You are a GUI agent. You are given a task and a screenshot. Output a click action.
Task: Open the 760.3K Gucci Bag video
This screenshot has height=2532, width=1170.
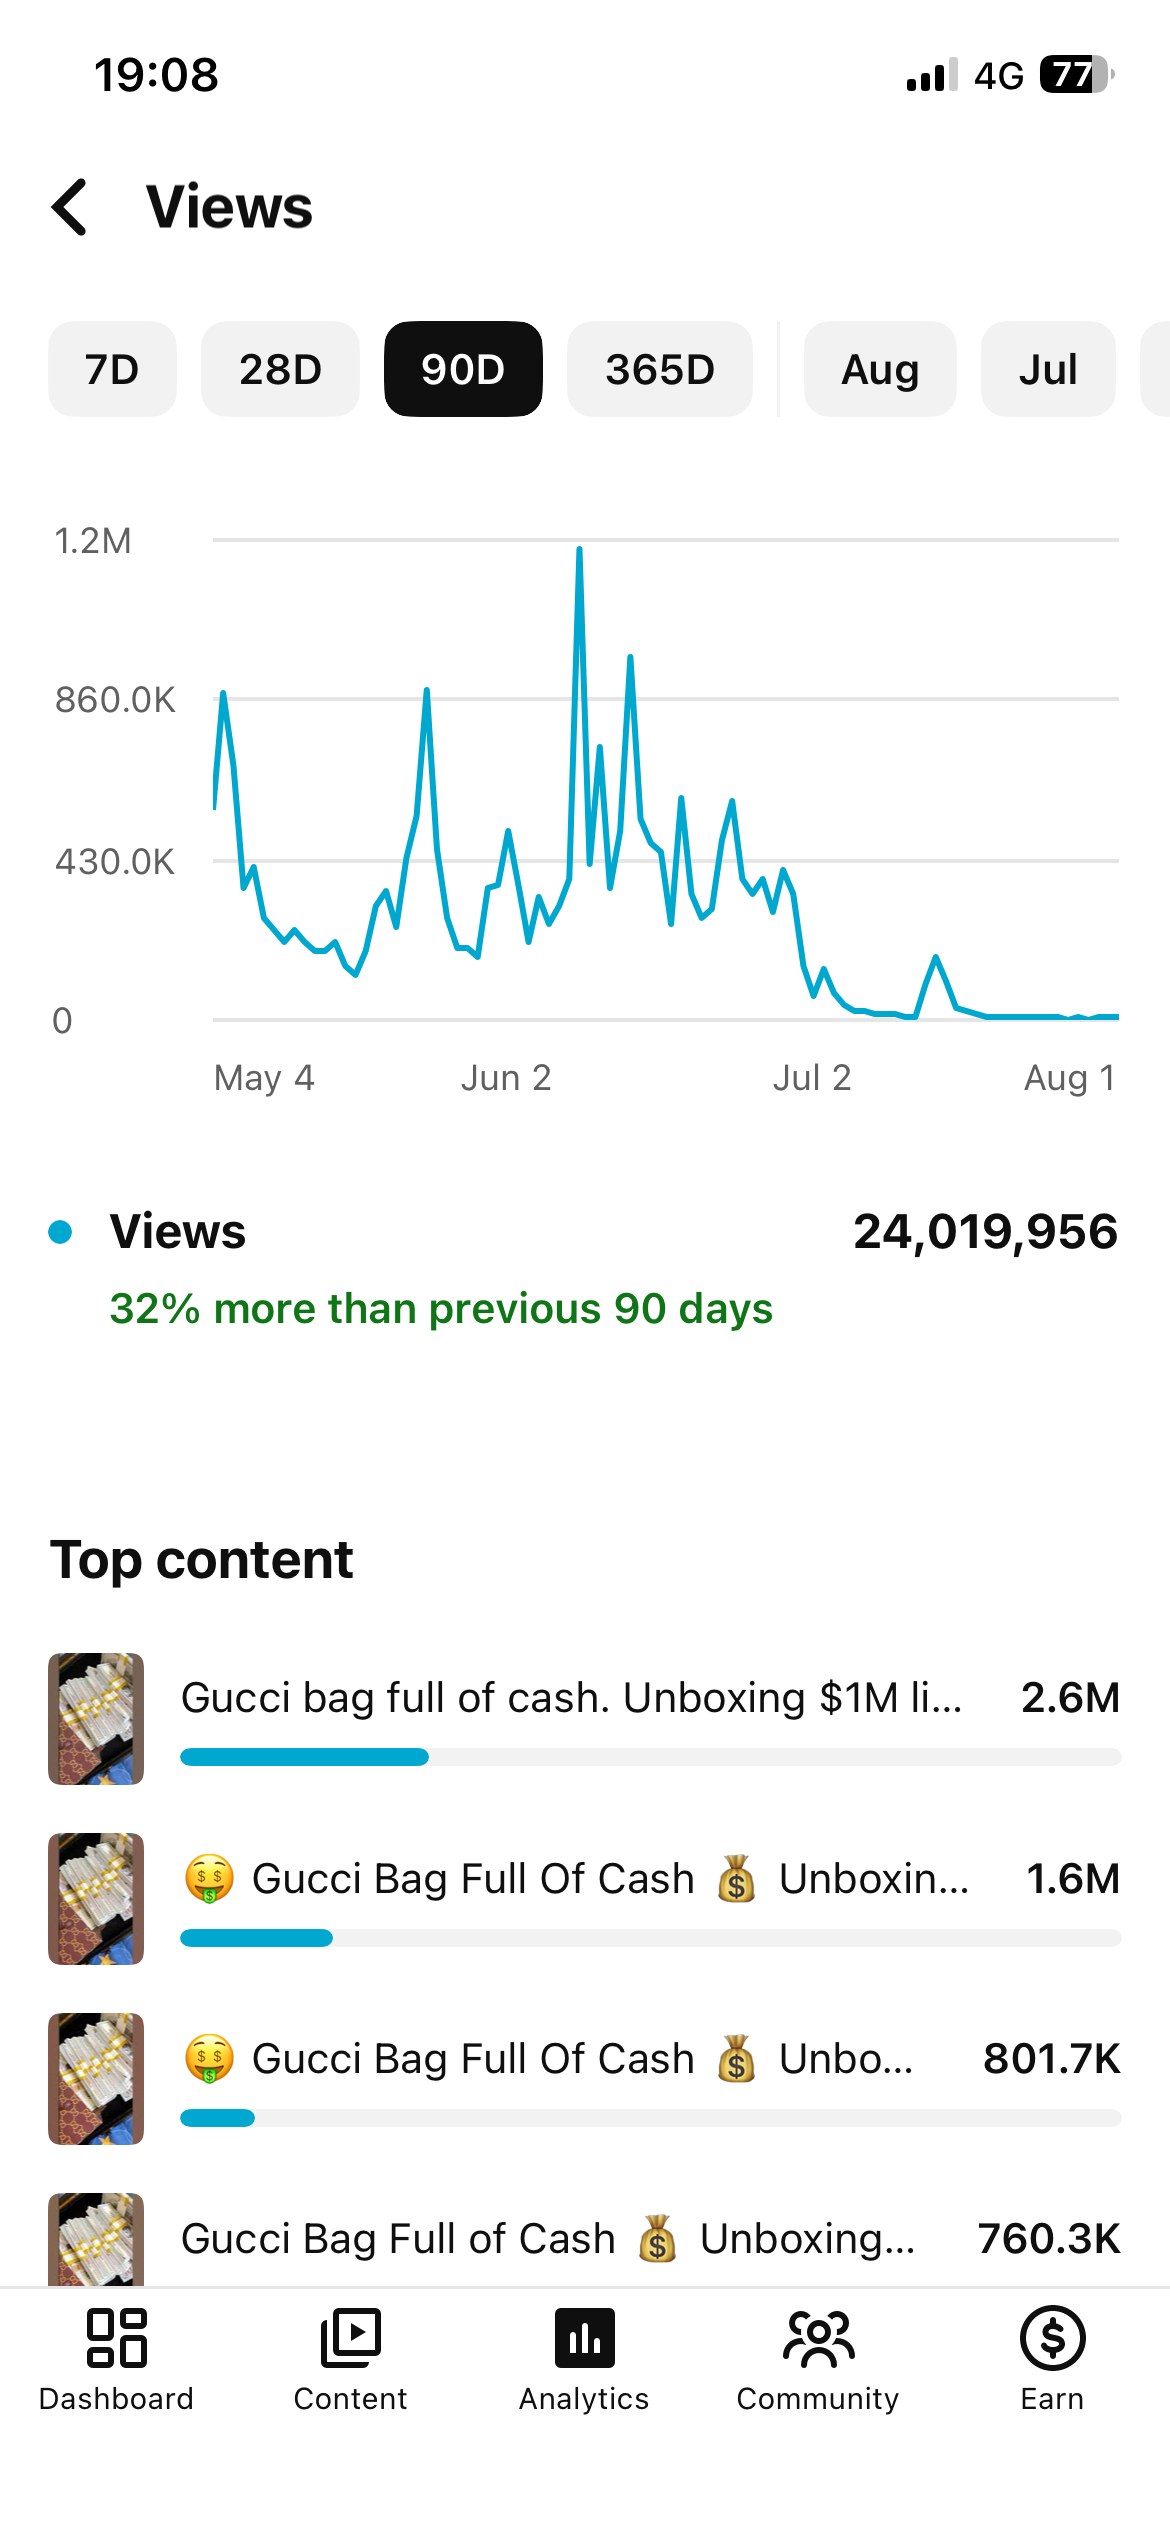coord(585,2240)
